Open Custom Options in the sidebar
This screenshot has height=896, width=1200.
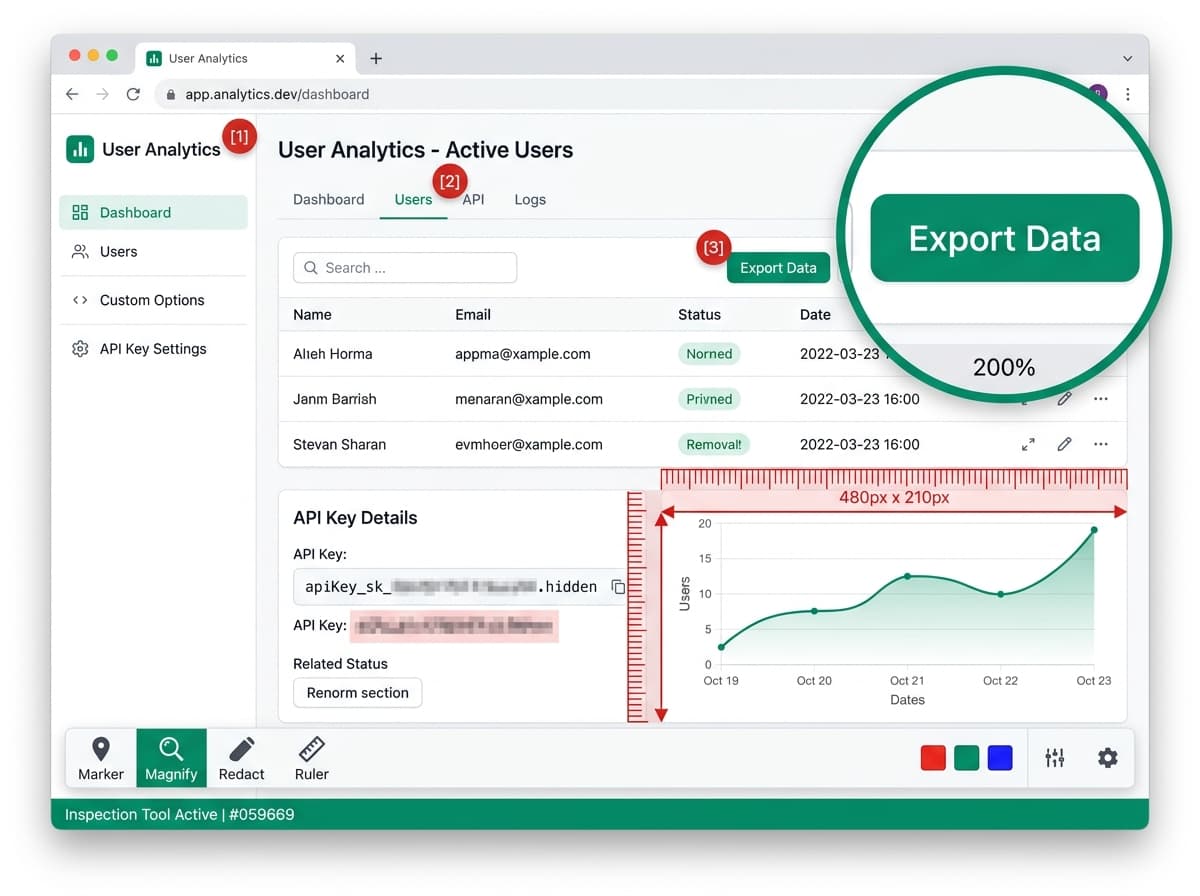tap(153, 300)
